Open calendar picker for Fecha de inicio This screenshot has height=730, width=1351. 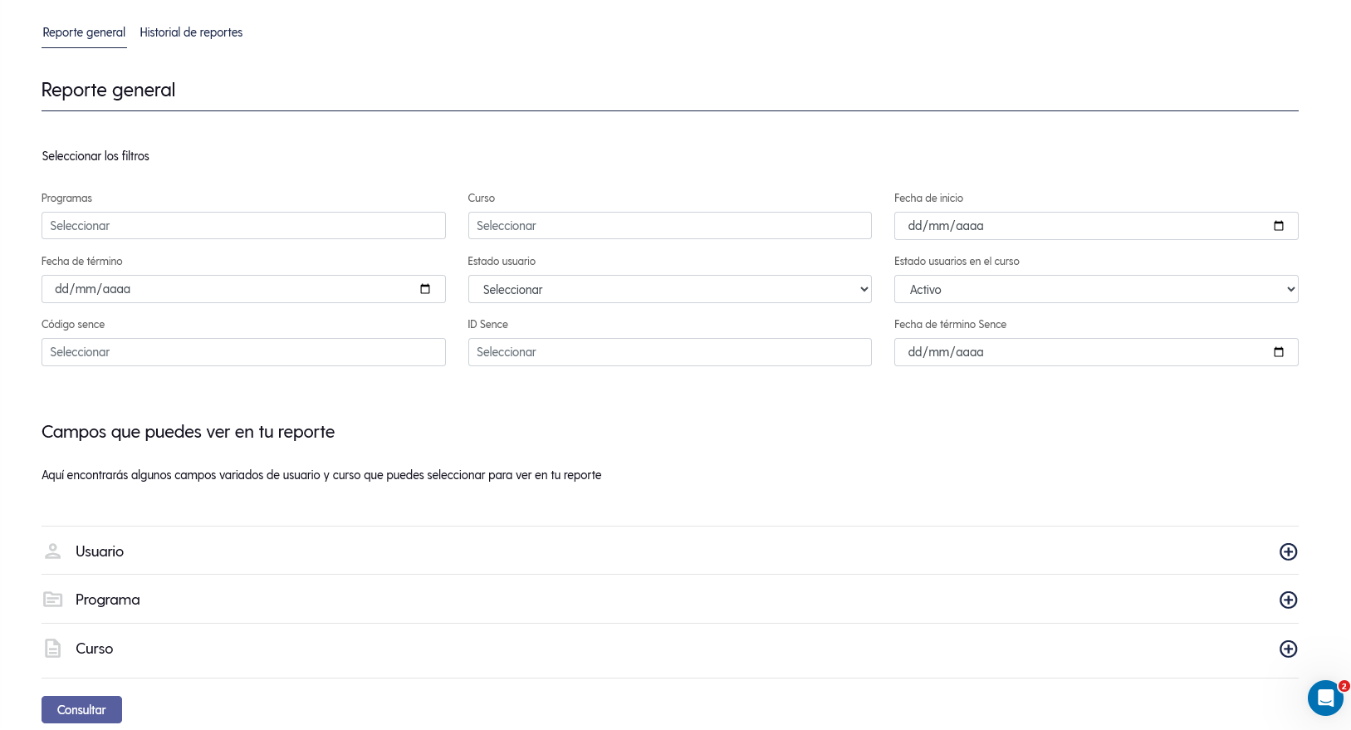[x=1279, y=226]
